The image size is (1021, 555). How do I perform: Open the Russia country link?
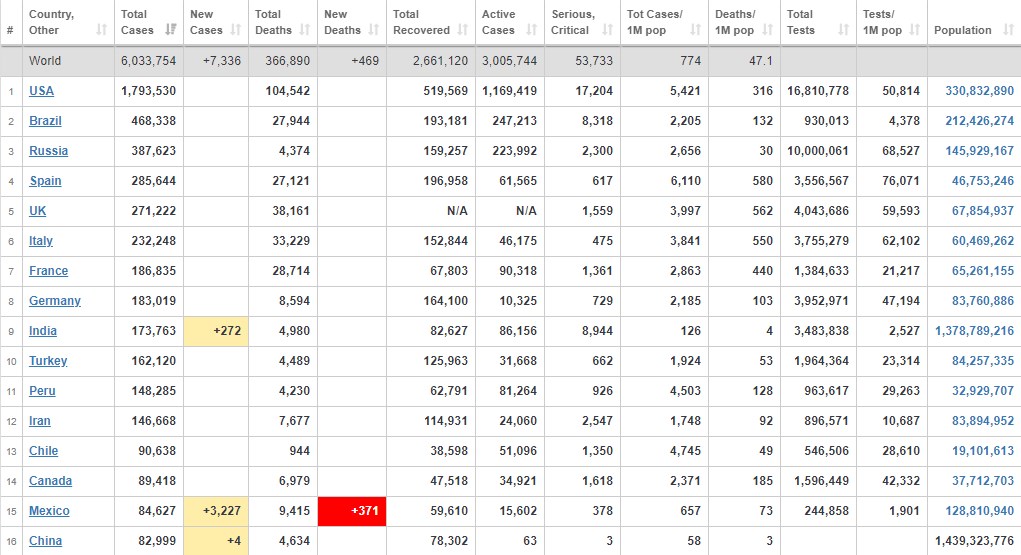tap(48, 151)
